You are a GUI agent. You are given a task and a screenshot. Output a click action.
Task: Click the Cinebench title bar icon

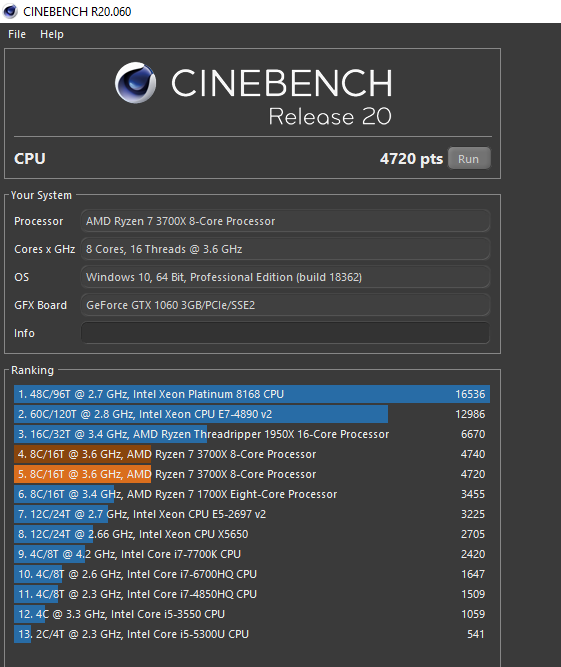click(x=10, y=11)
